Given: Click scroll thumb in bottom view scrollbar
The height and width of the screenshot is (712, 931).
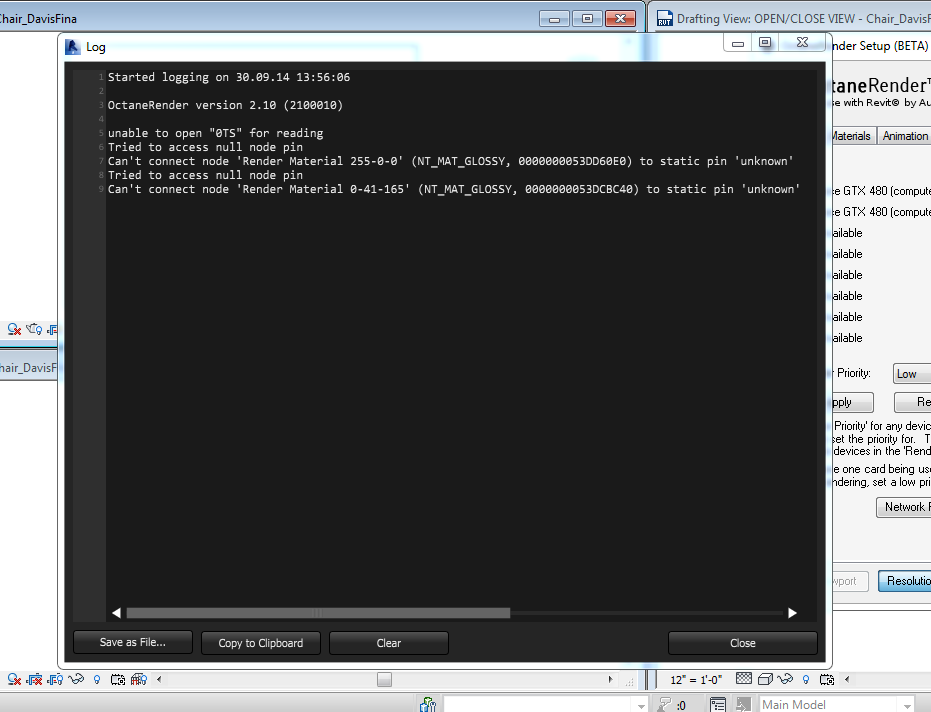Looking at the screenshot, I should point(384,679).
